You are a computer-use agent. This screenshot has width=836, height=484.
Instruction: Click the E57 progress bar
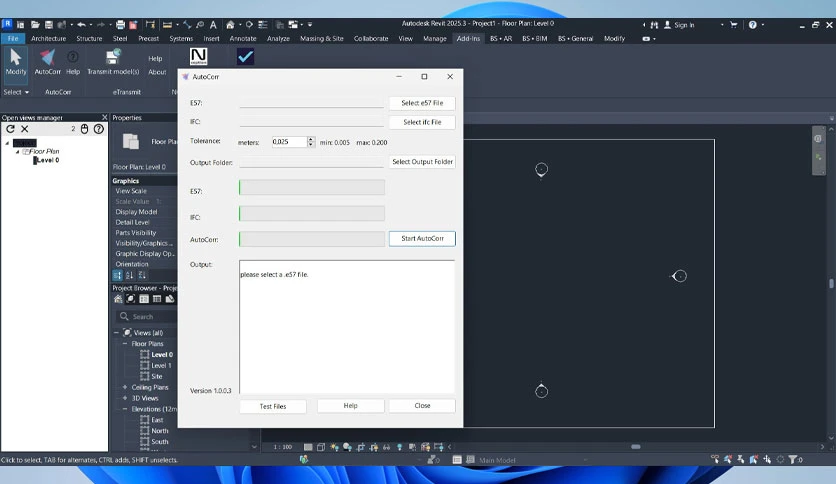pos(312,187)
